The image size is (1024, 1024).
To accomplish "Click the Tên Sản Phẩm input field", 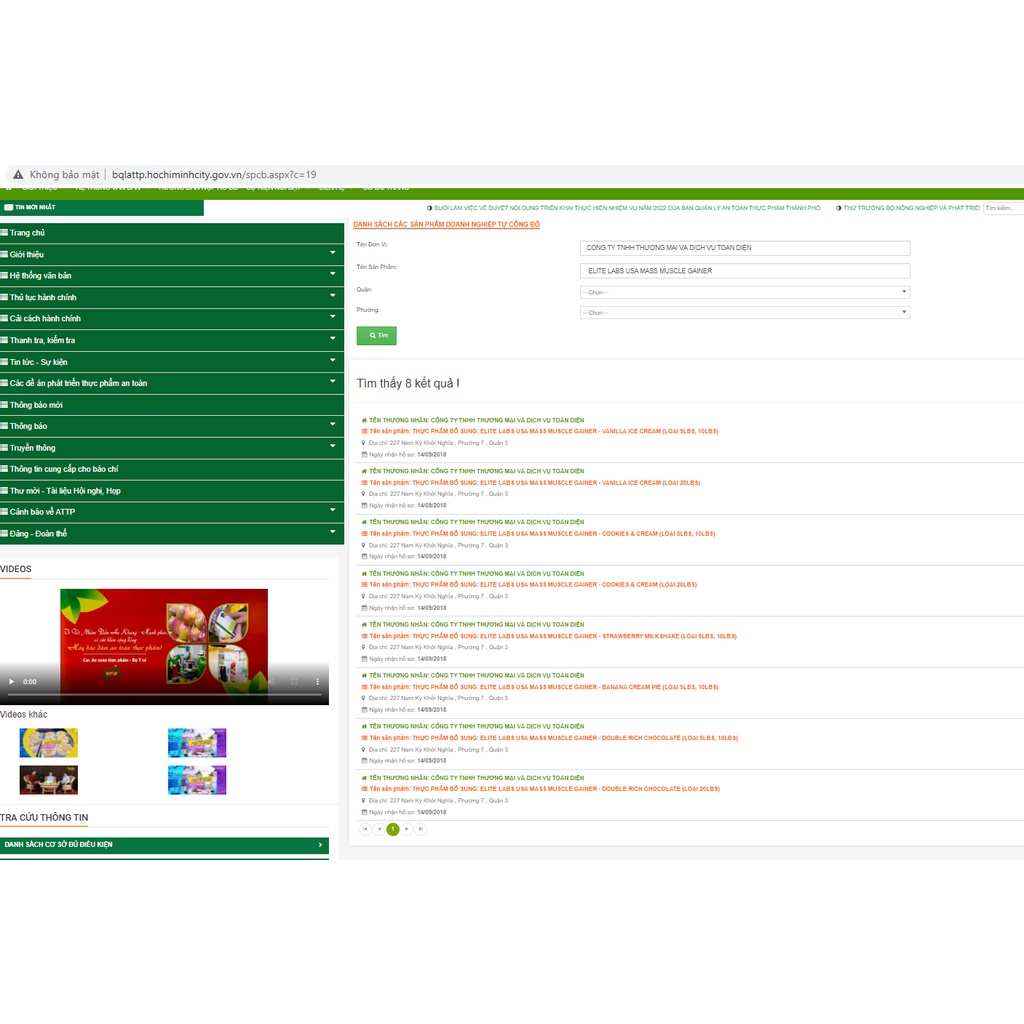I will coord(744,271).
